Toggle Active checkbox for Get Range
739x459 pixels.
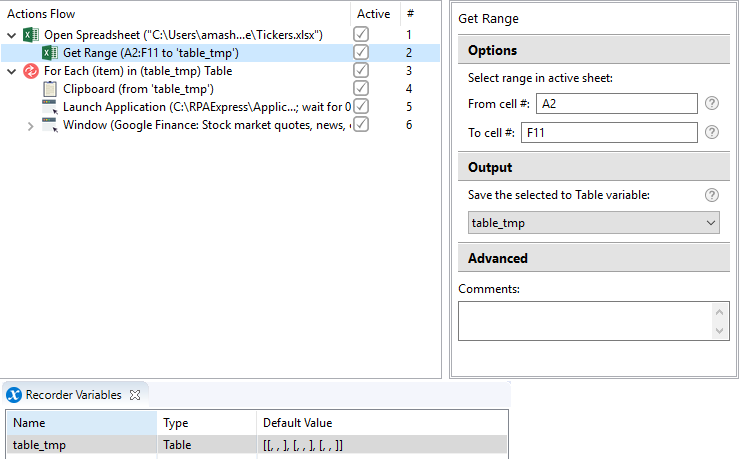pyautogui.click(x=361, y=52)
